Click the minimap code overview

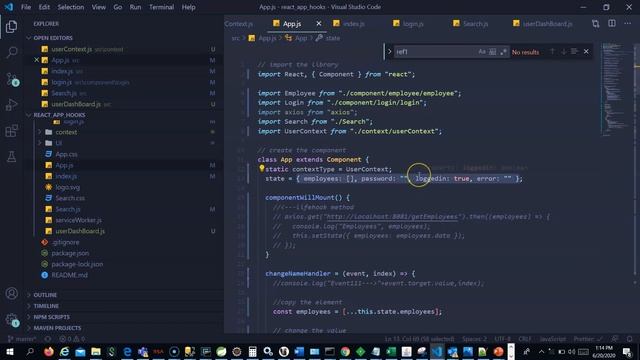616,89
